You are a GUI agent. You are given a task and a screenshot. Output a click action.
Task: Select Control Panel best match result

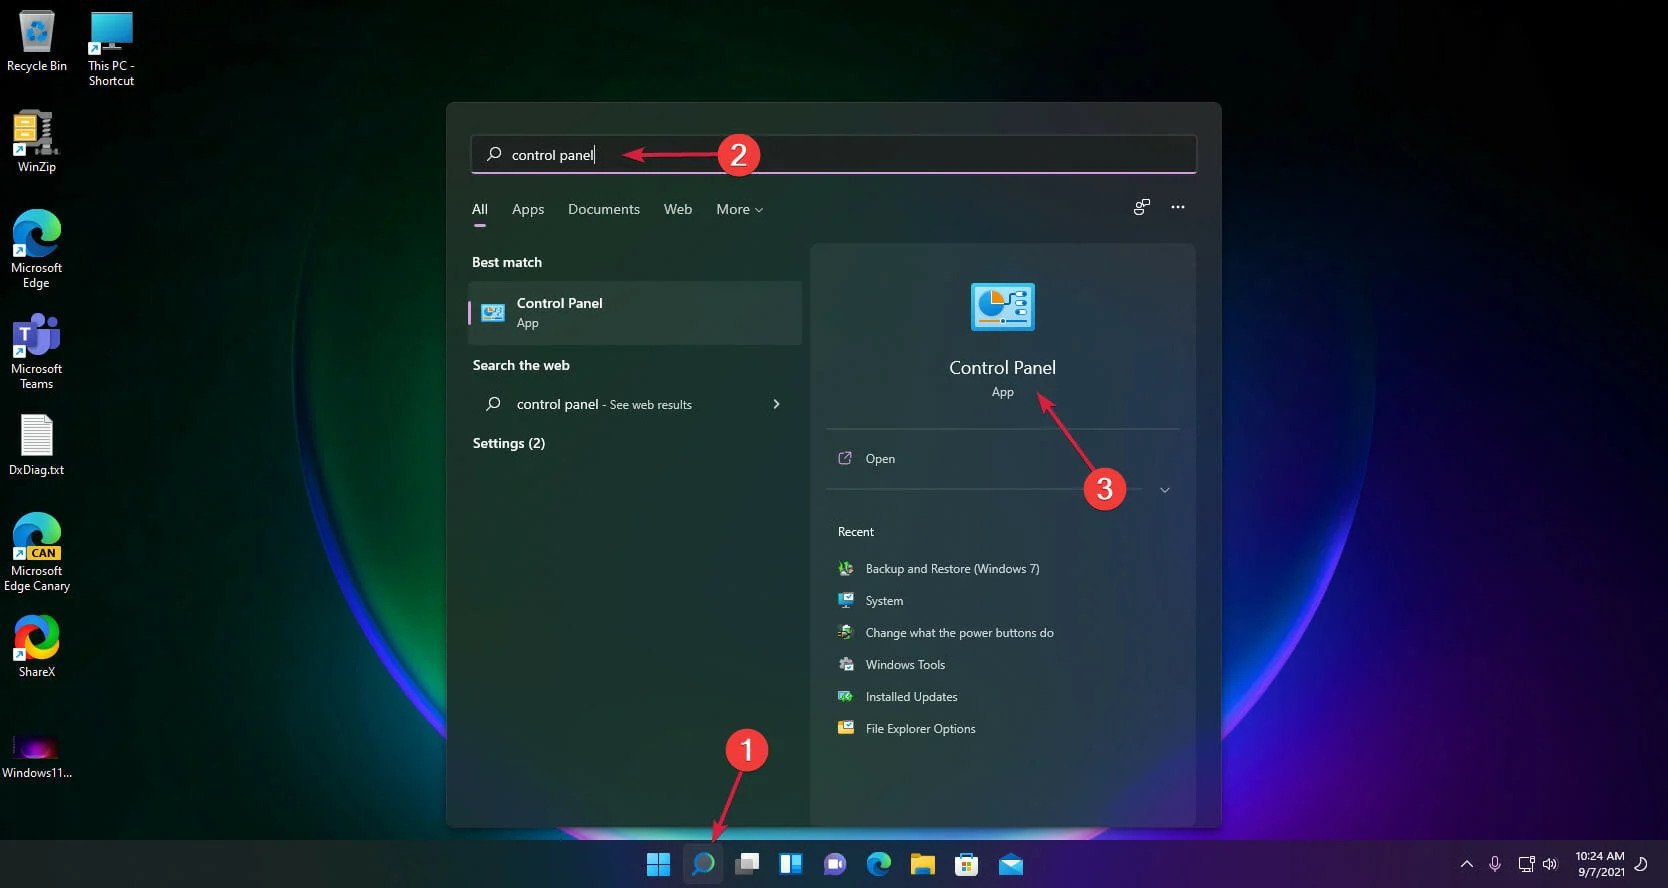635,312
